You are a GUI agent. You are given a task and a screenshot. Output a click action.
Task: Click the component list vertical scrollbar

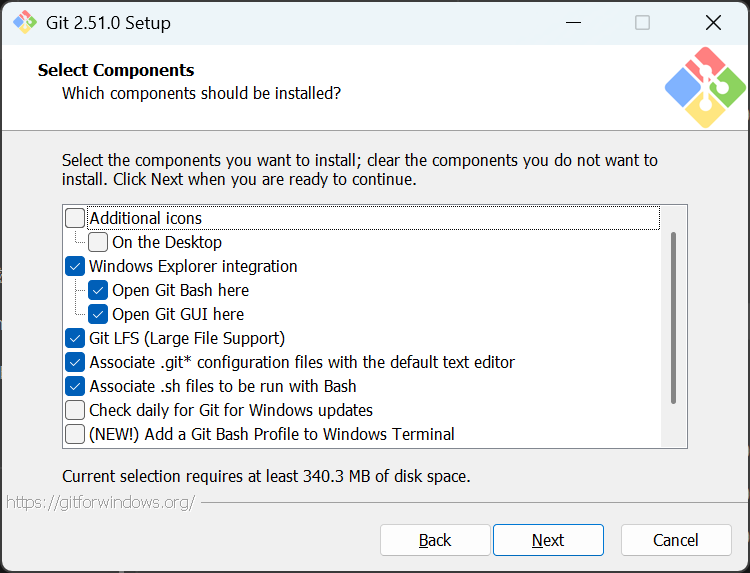(674, 318)
